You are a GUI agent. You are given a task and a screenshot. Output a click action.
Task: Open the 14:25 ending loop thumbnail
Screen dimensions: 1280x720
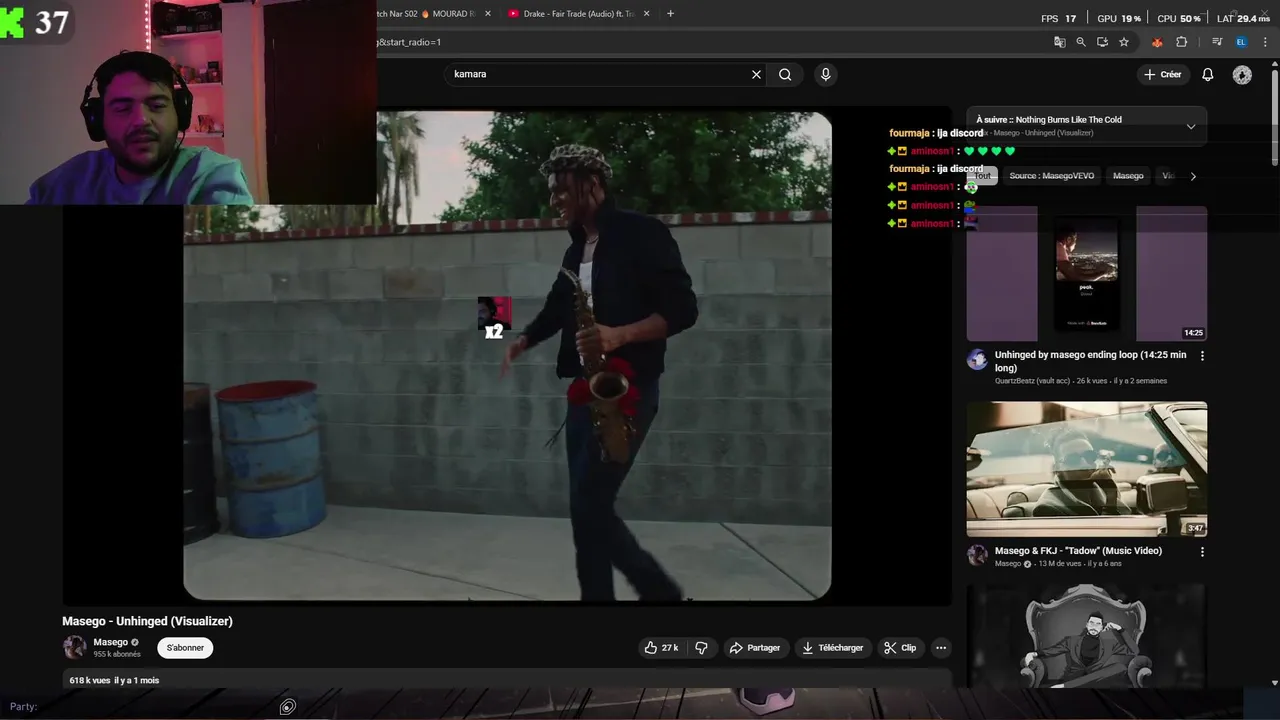(1087, 273)
